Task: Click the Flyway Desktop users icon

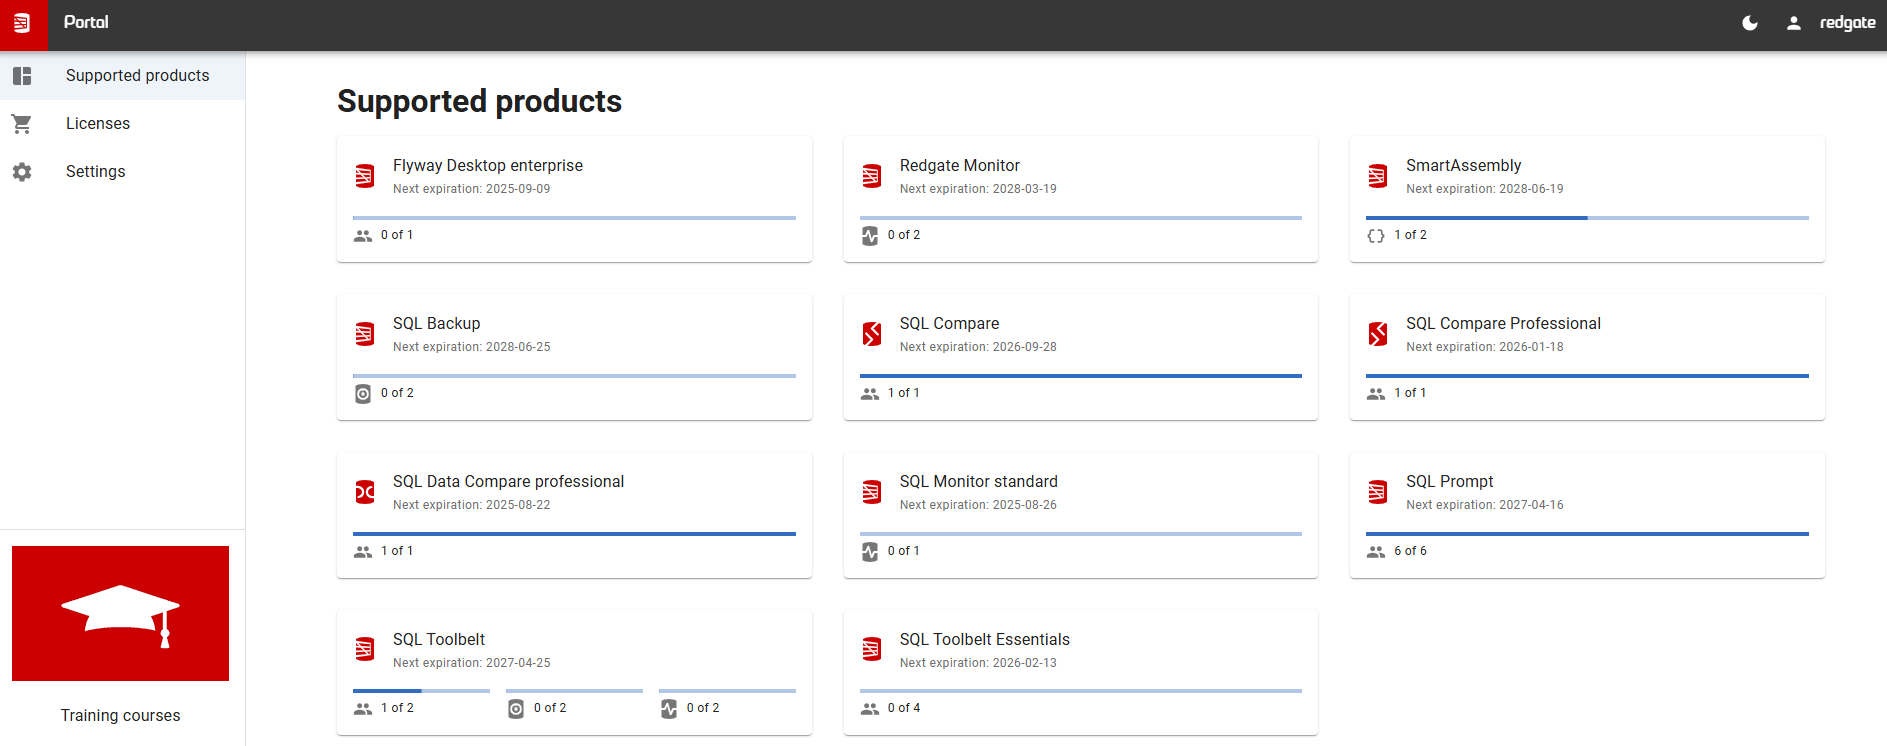Action: coord(363,236)
